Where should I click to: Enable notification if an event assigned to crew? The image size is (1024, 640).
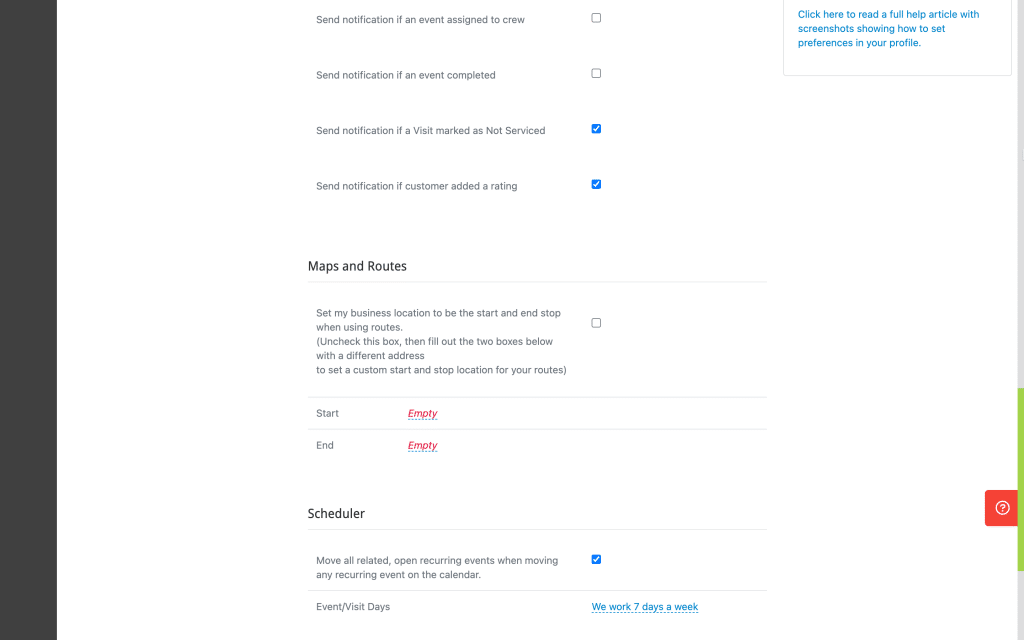point(596,17)
